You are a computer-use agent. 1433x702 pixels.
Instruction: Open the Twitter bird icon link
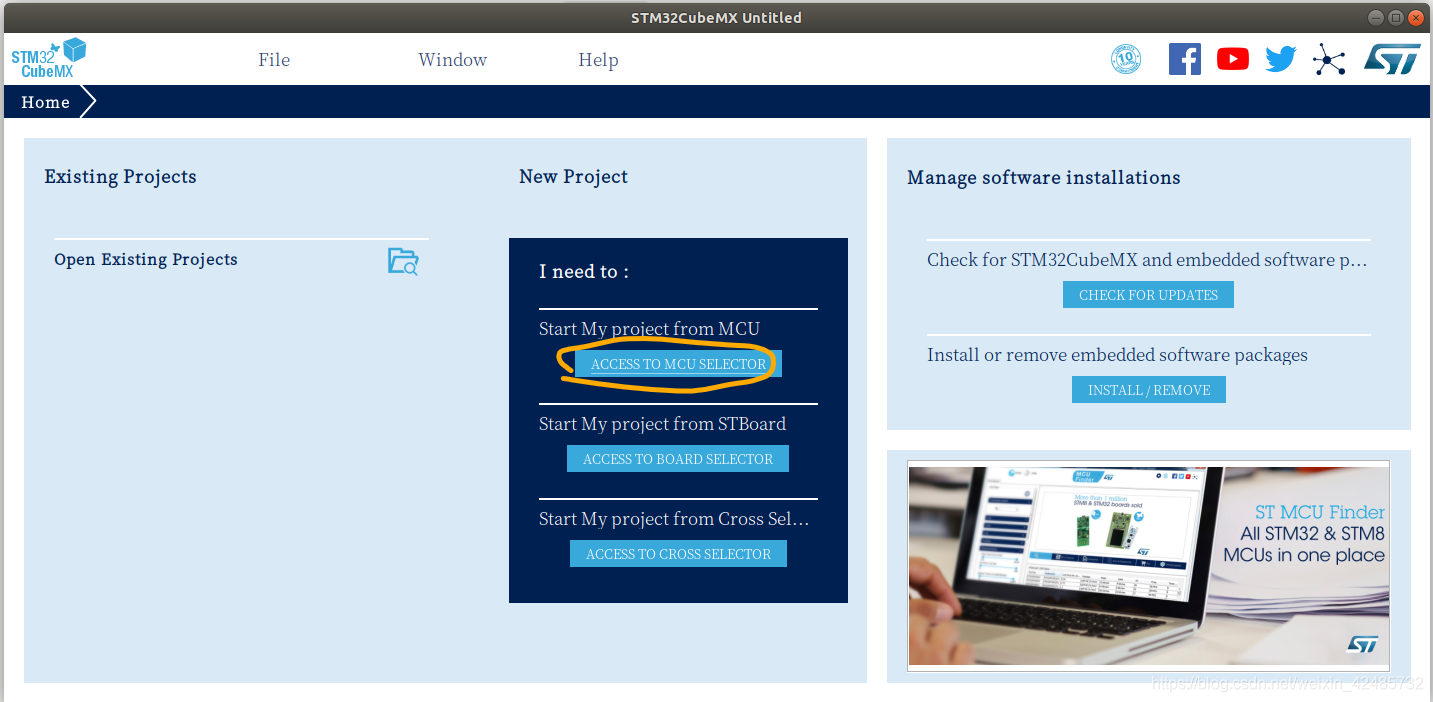pyautogui.click(x=1281, y=60)
